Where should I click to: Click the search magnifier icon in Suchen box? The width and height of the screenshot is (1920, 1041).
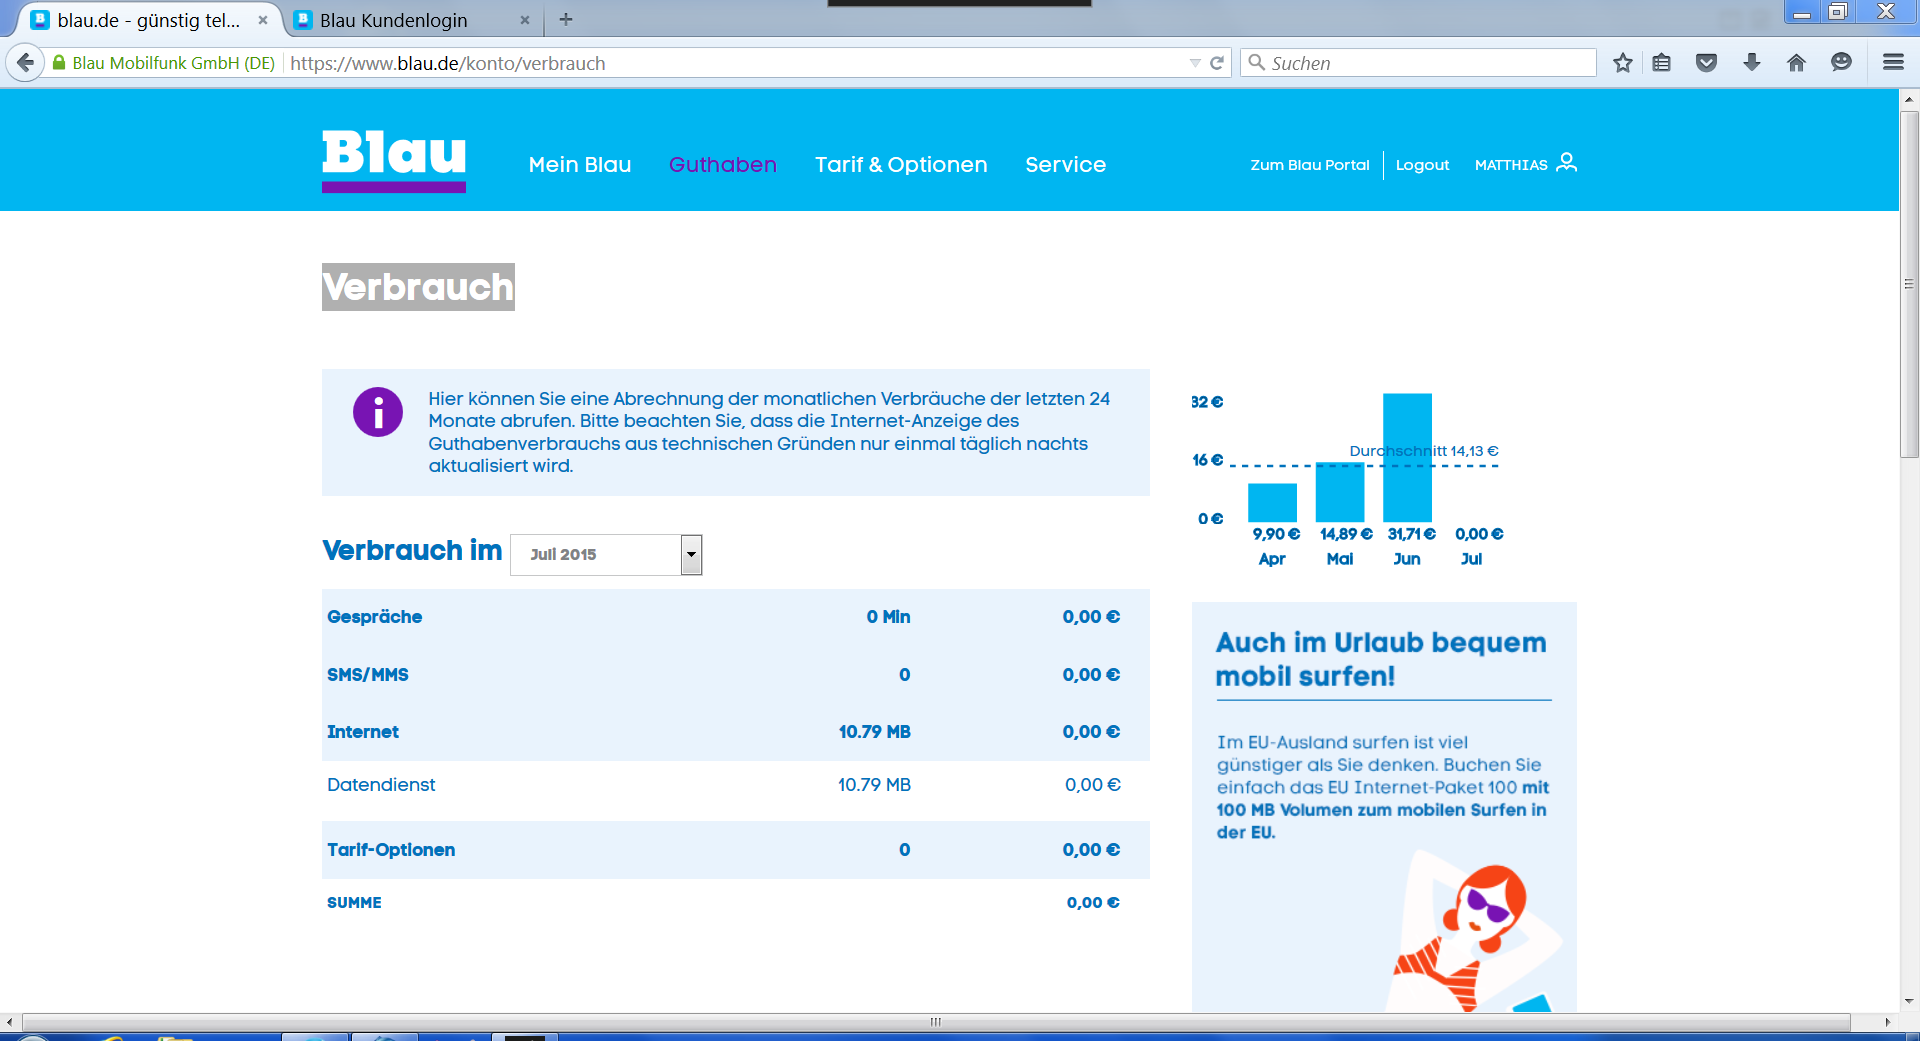tap(1257, 63)
